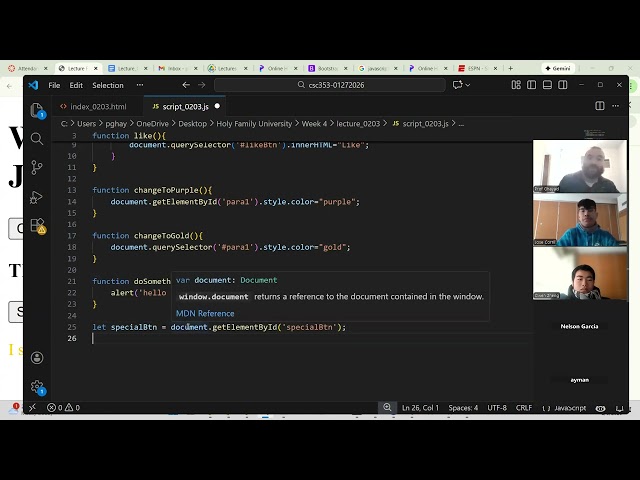Change line endings via CRLF
This screenshot has height=480, width=640.
click(524, 408)
